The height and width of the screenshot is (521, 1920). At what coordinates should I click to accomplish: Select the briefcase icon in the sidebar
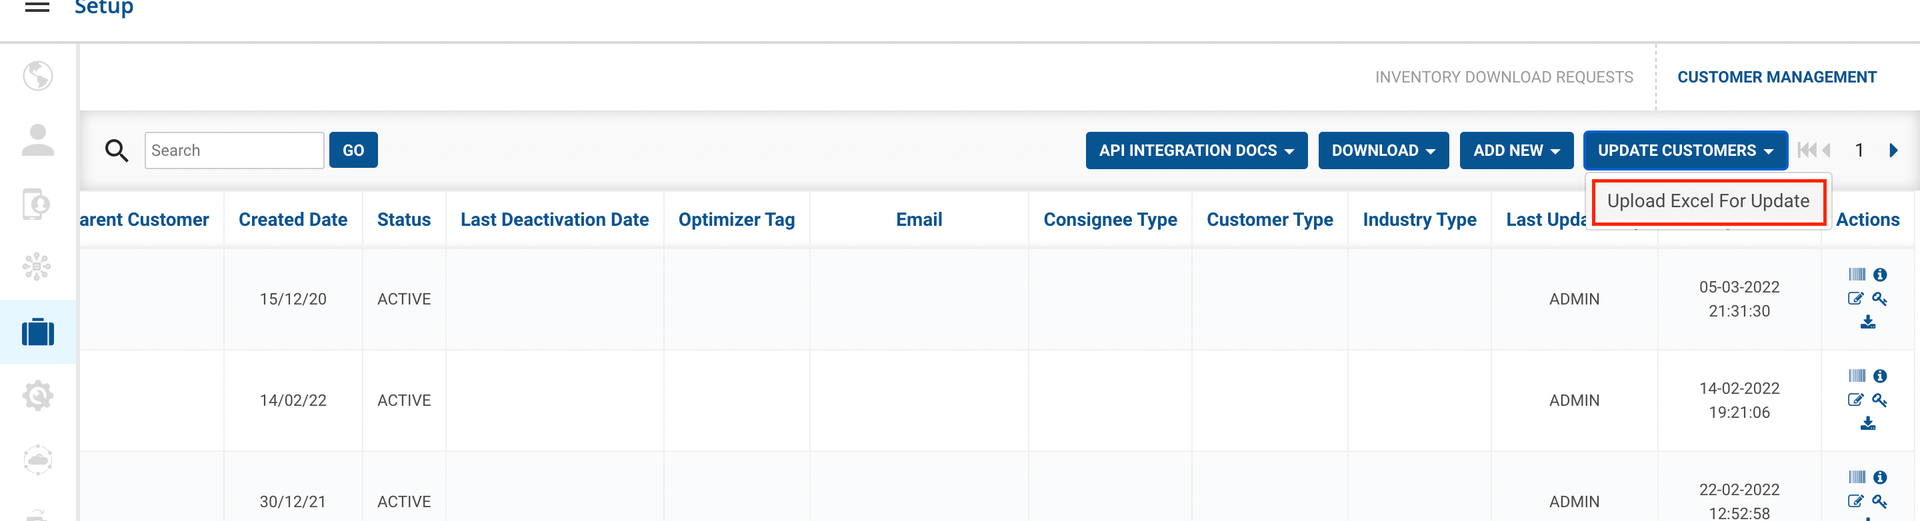[x=38, y=332]
